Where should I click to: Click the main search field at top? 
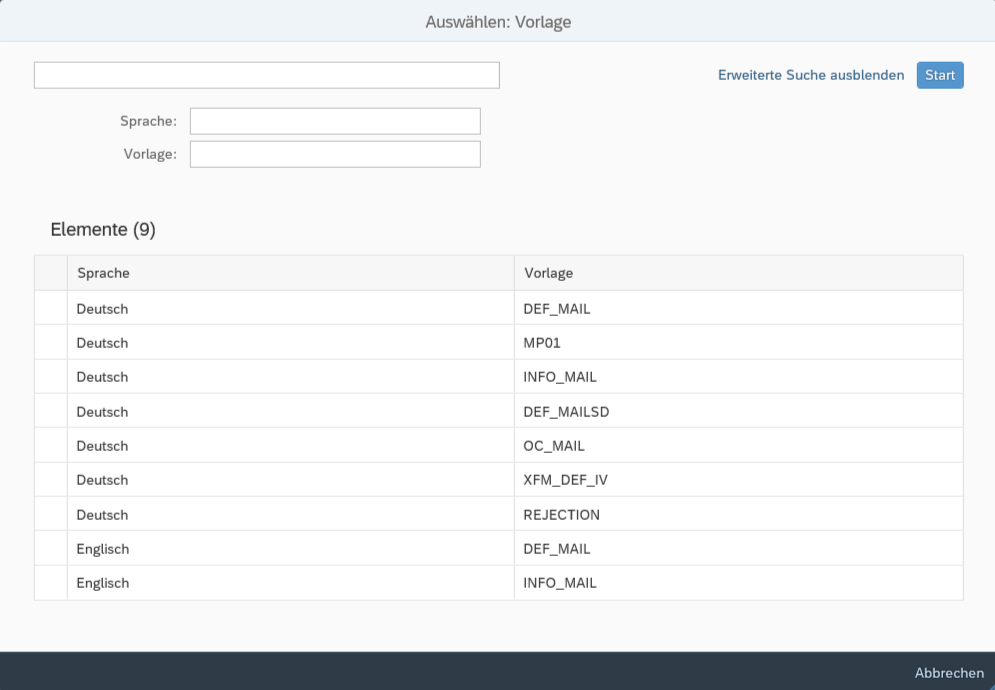266,75
